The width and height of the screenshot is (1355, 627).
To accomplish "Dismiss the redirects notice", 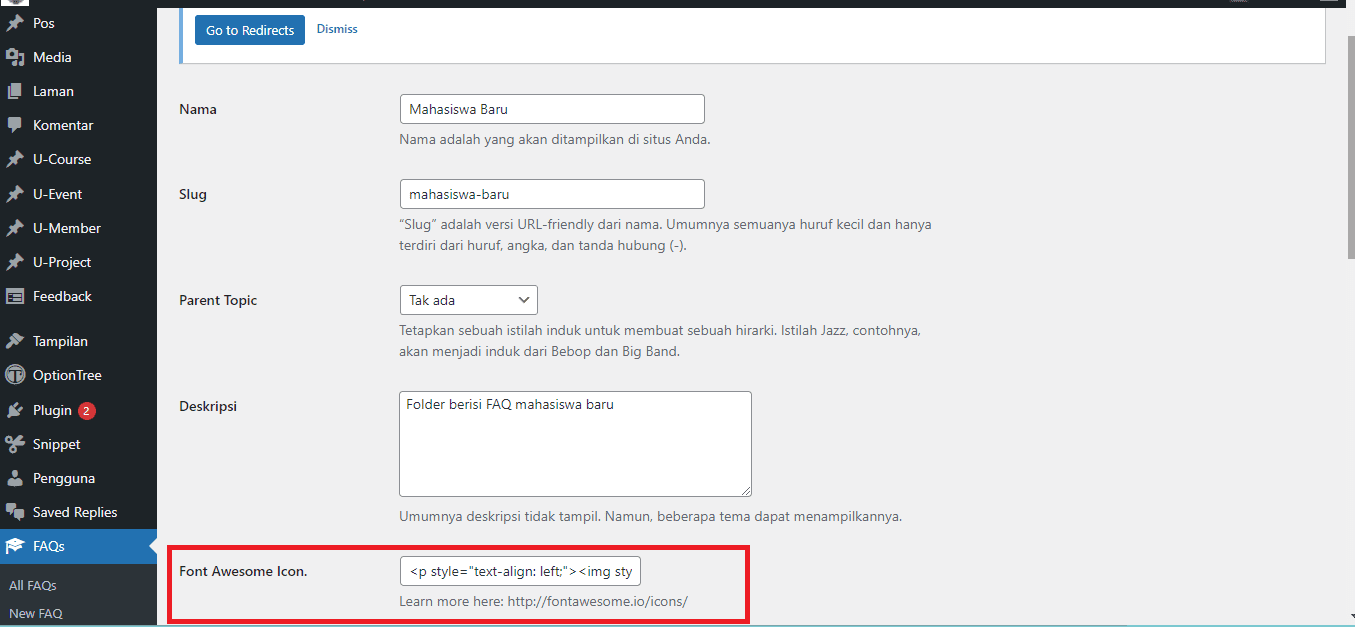I will click(x=337, y=29).
